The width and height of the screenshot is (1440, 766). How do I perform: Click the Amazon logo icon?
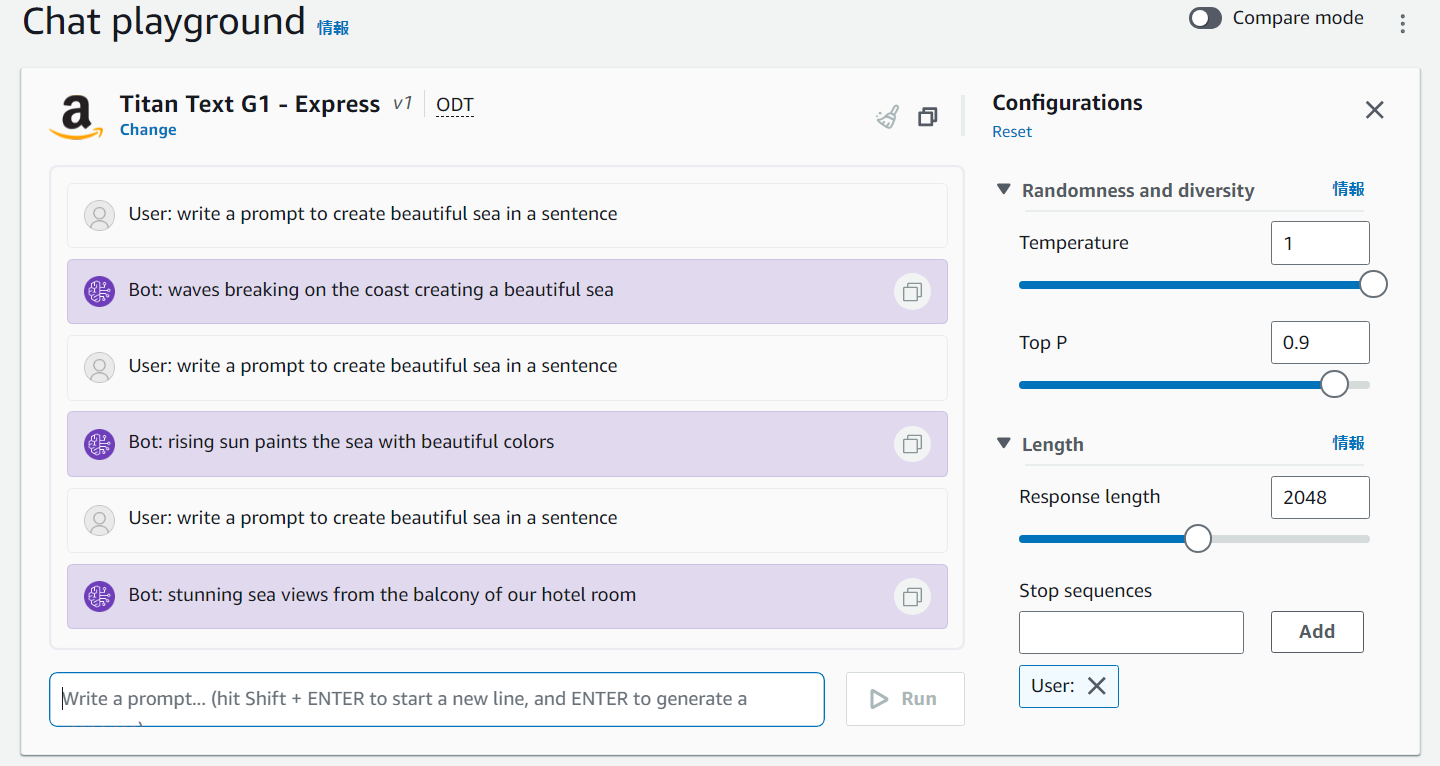[76, 117]
